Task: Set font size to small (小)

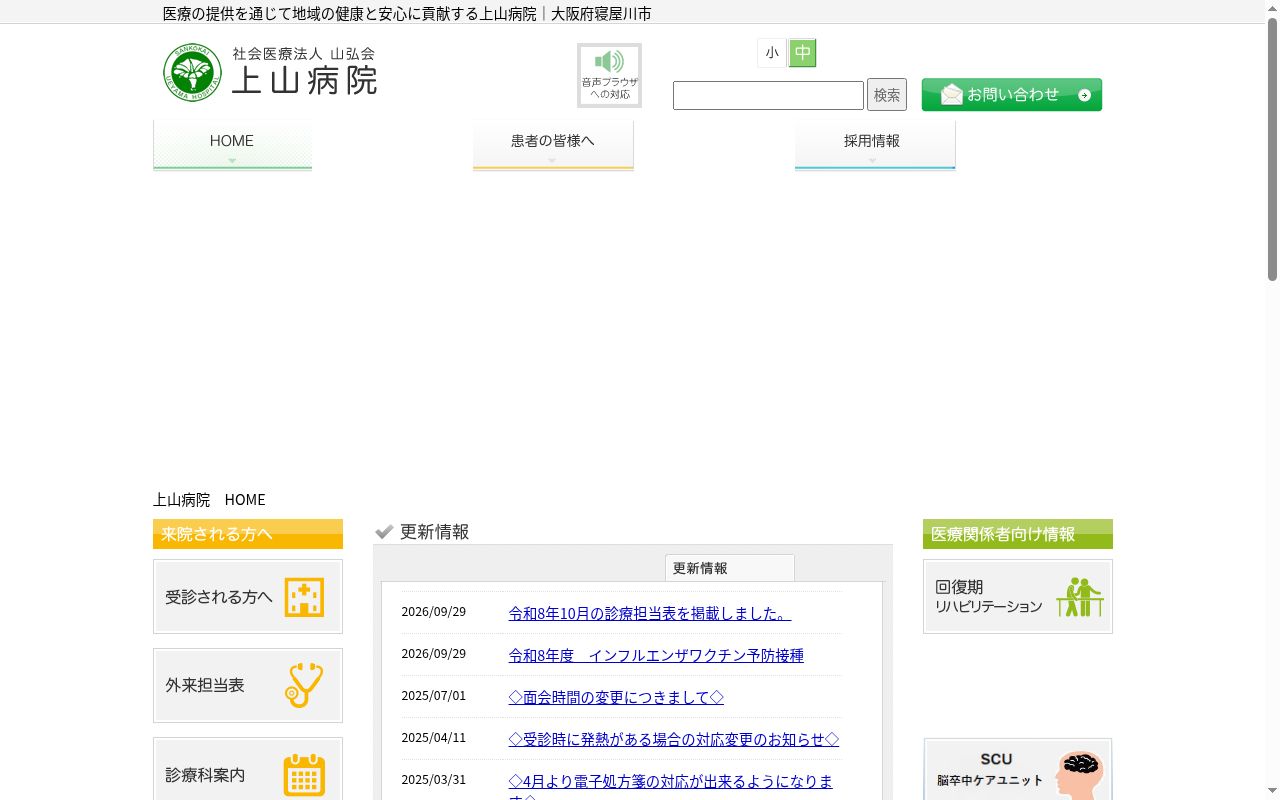Action: point(772,53)
